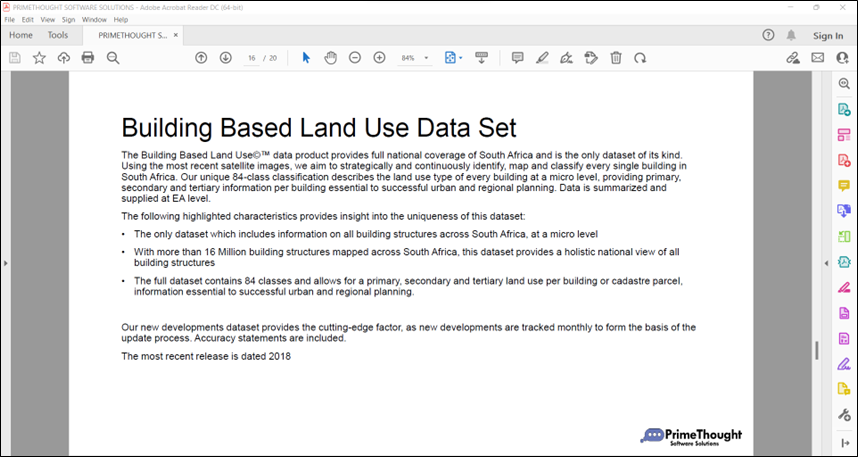Open the More Tools wrench icon
The image size is (858, 457).
pos(844,414)
